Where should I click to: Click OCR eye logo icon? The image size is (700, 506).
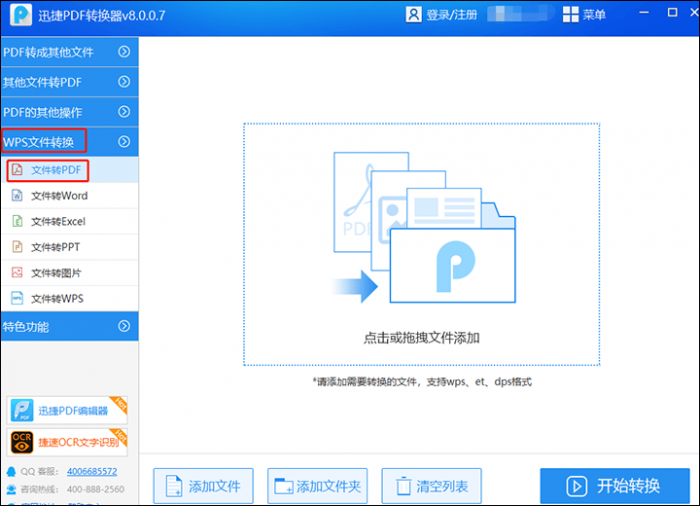pyautogui.click(x=22, y=442)
